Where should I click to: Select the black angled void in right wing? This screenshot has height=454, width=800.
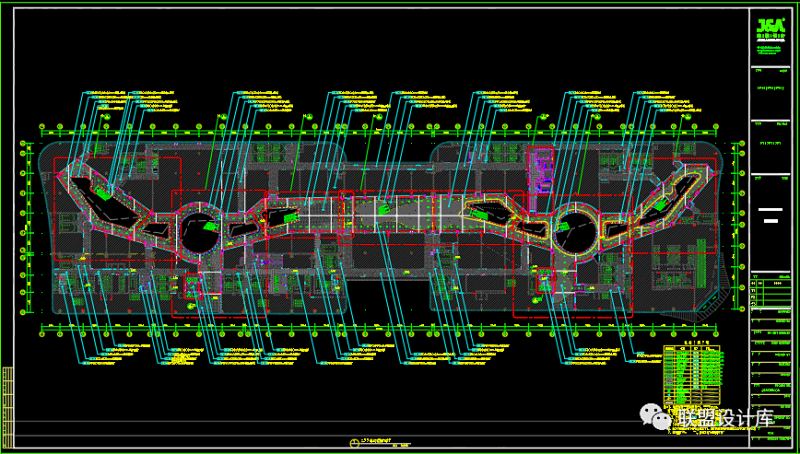pos(680,193)
